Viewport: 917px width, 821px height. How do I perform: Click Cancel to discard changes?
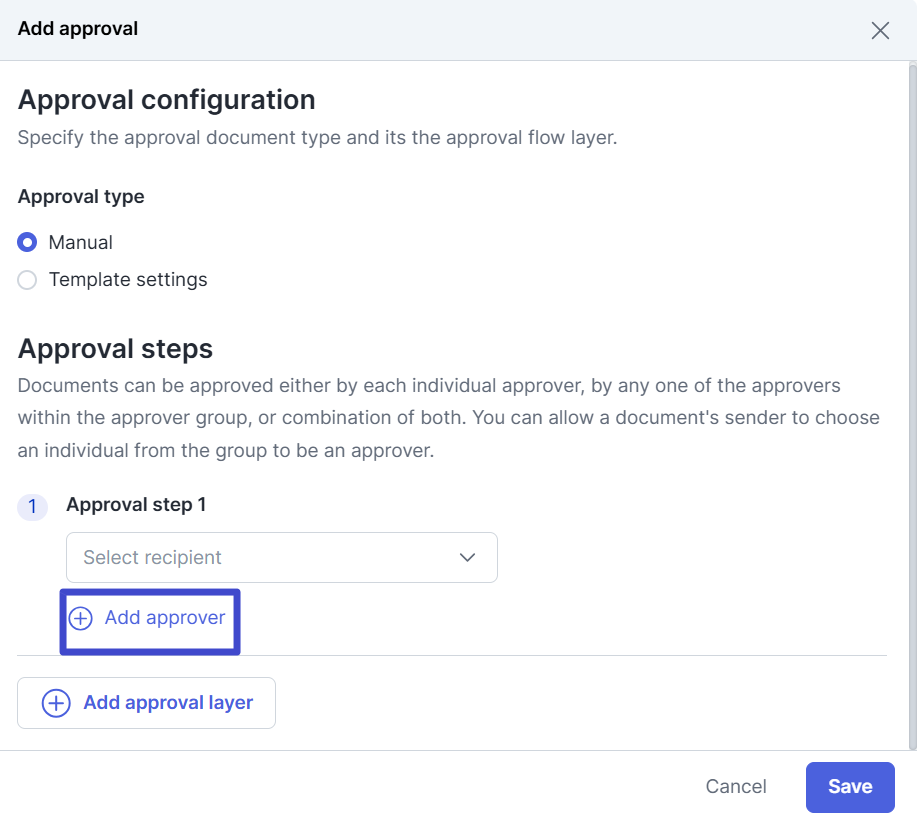click(x=736, y=786)
